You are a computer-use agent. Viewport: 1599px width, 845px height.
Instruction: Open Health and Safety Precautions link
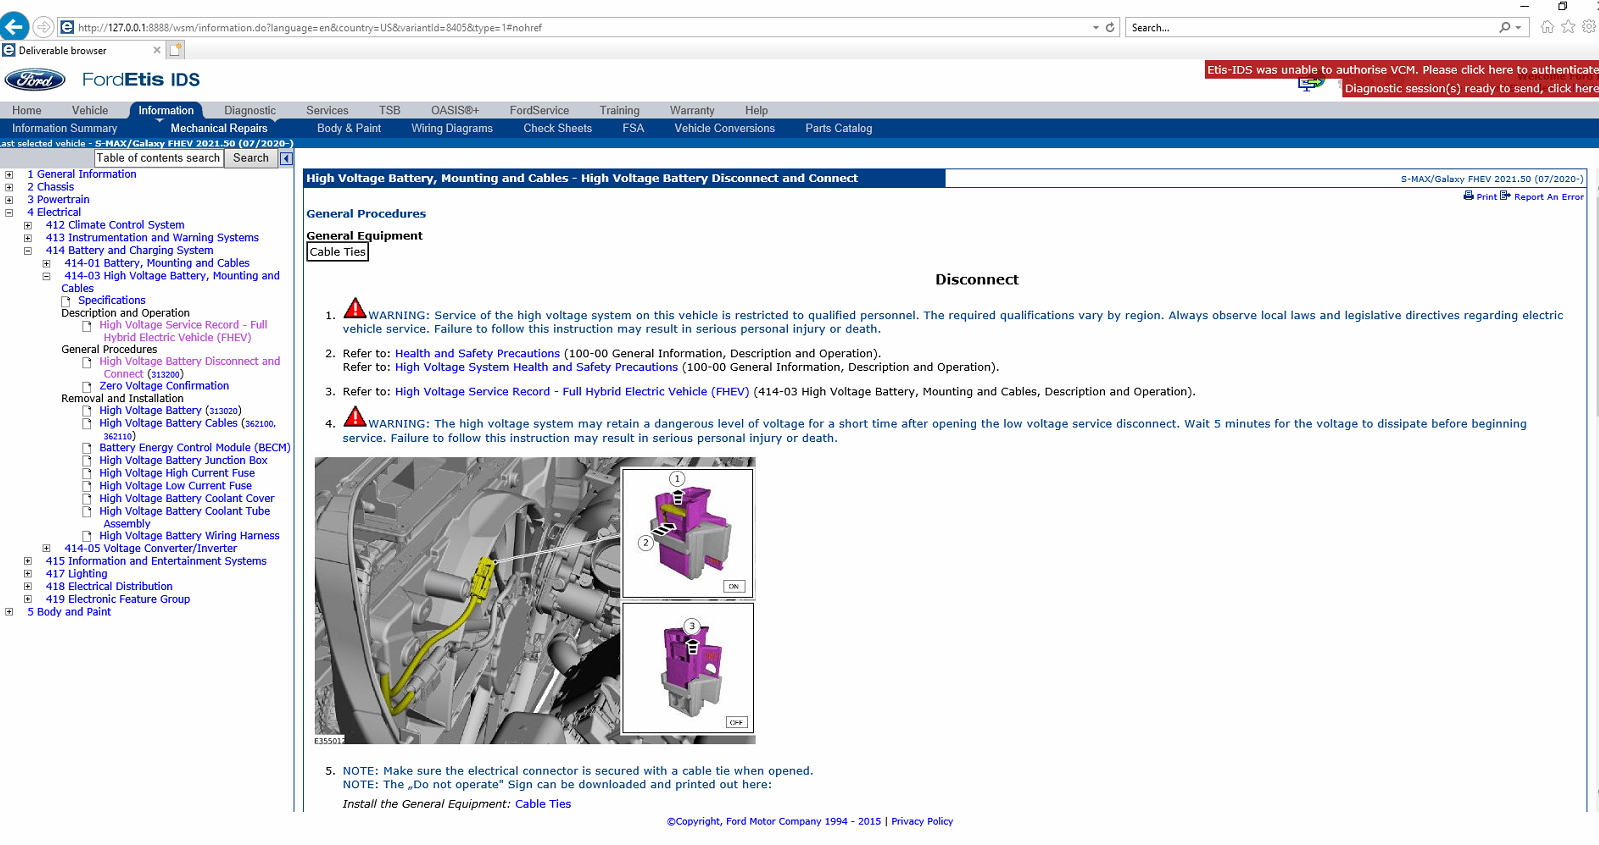[477, 354]
